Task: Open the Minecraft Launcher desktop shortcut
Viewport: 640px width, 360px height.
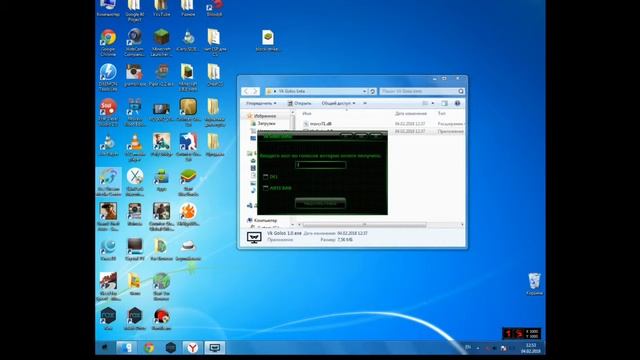Action: (161, 41)
